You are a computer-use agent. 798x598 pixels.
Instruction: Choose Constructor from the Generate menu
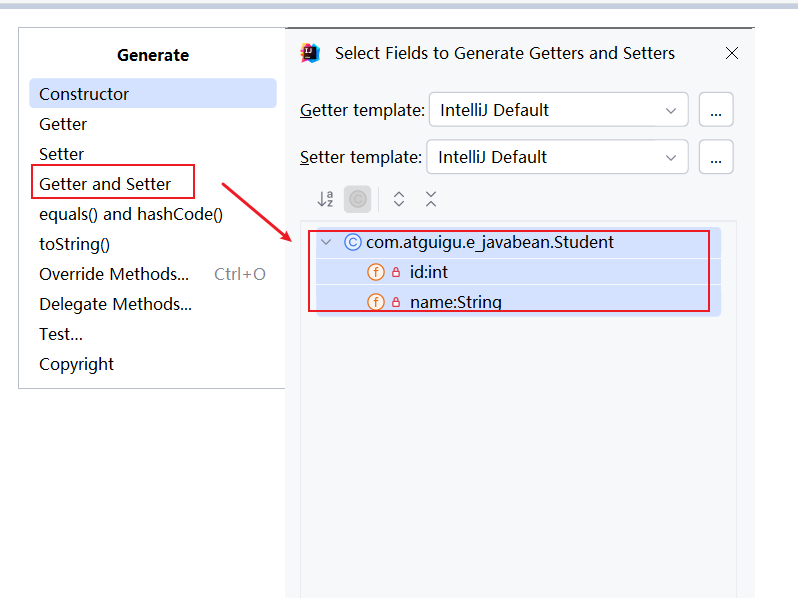[84, 94]
